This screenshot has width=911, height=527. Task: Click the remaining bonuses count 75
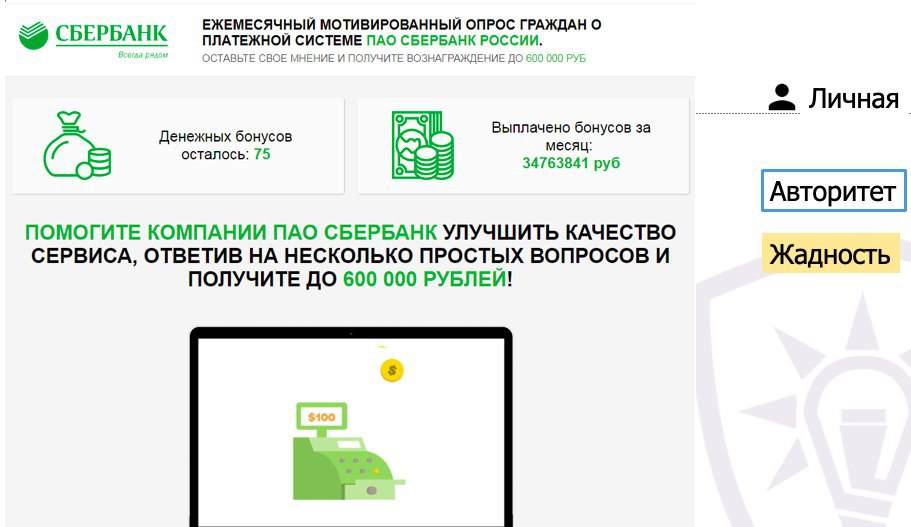click(262, 154)
